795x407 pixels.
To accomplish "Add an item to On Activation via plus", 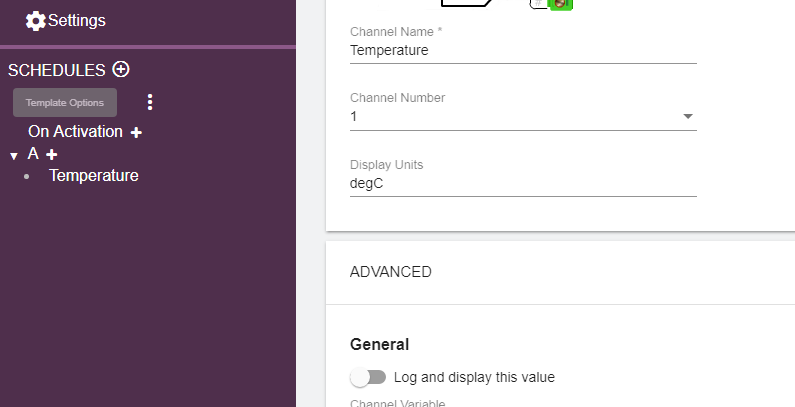I will tap(137, 133).
